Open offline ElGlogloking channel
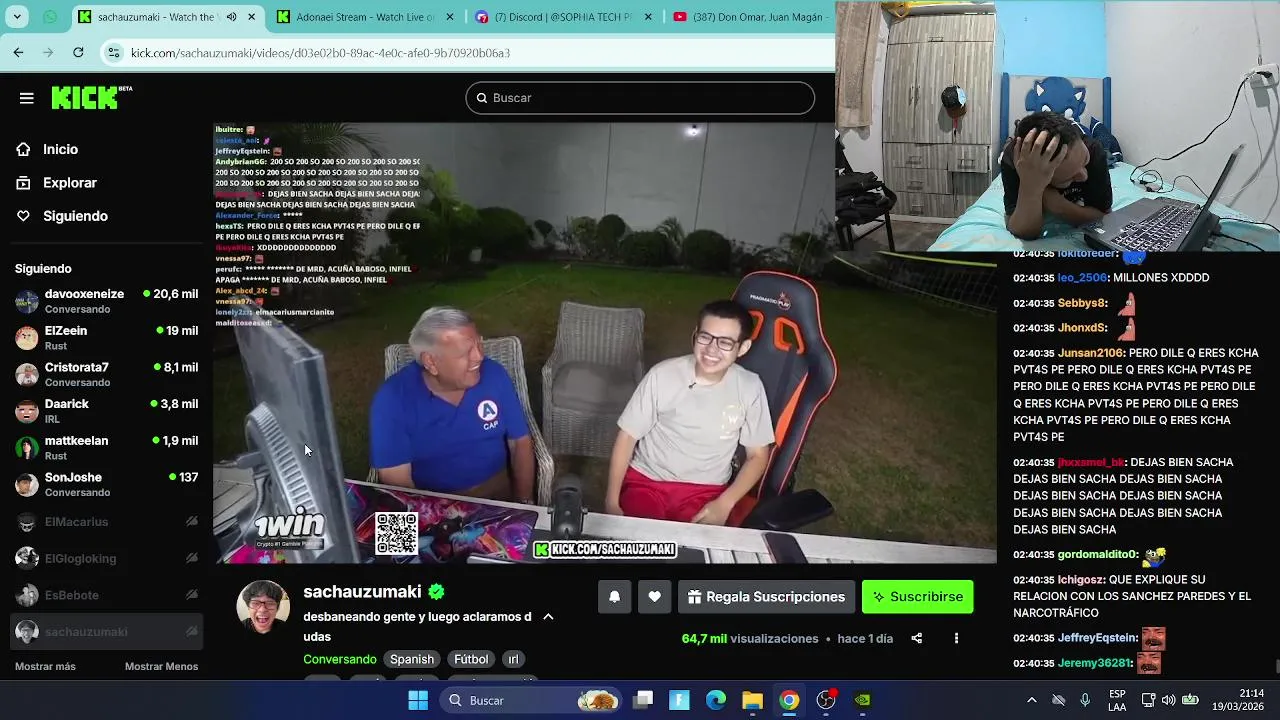Screen dimensions: 1280x720 106,558
